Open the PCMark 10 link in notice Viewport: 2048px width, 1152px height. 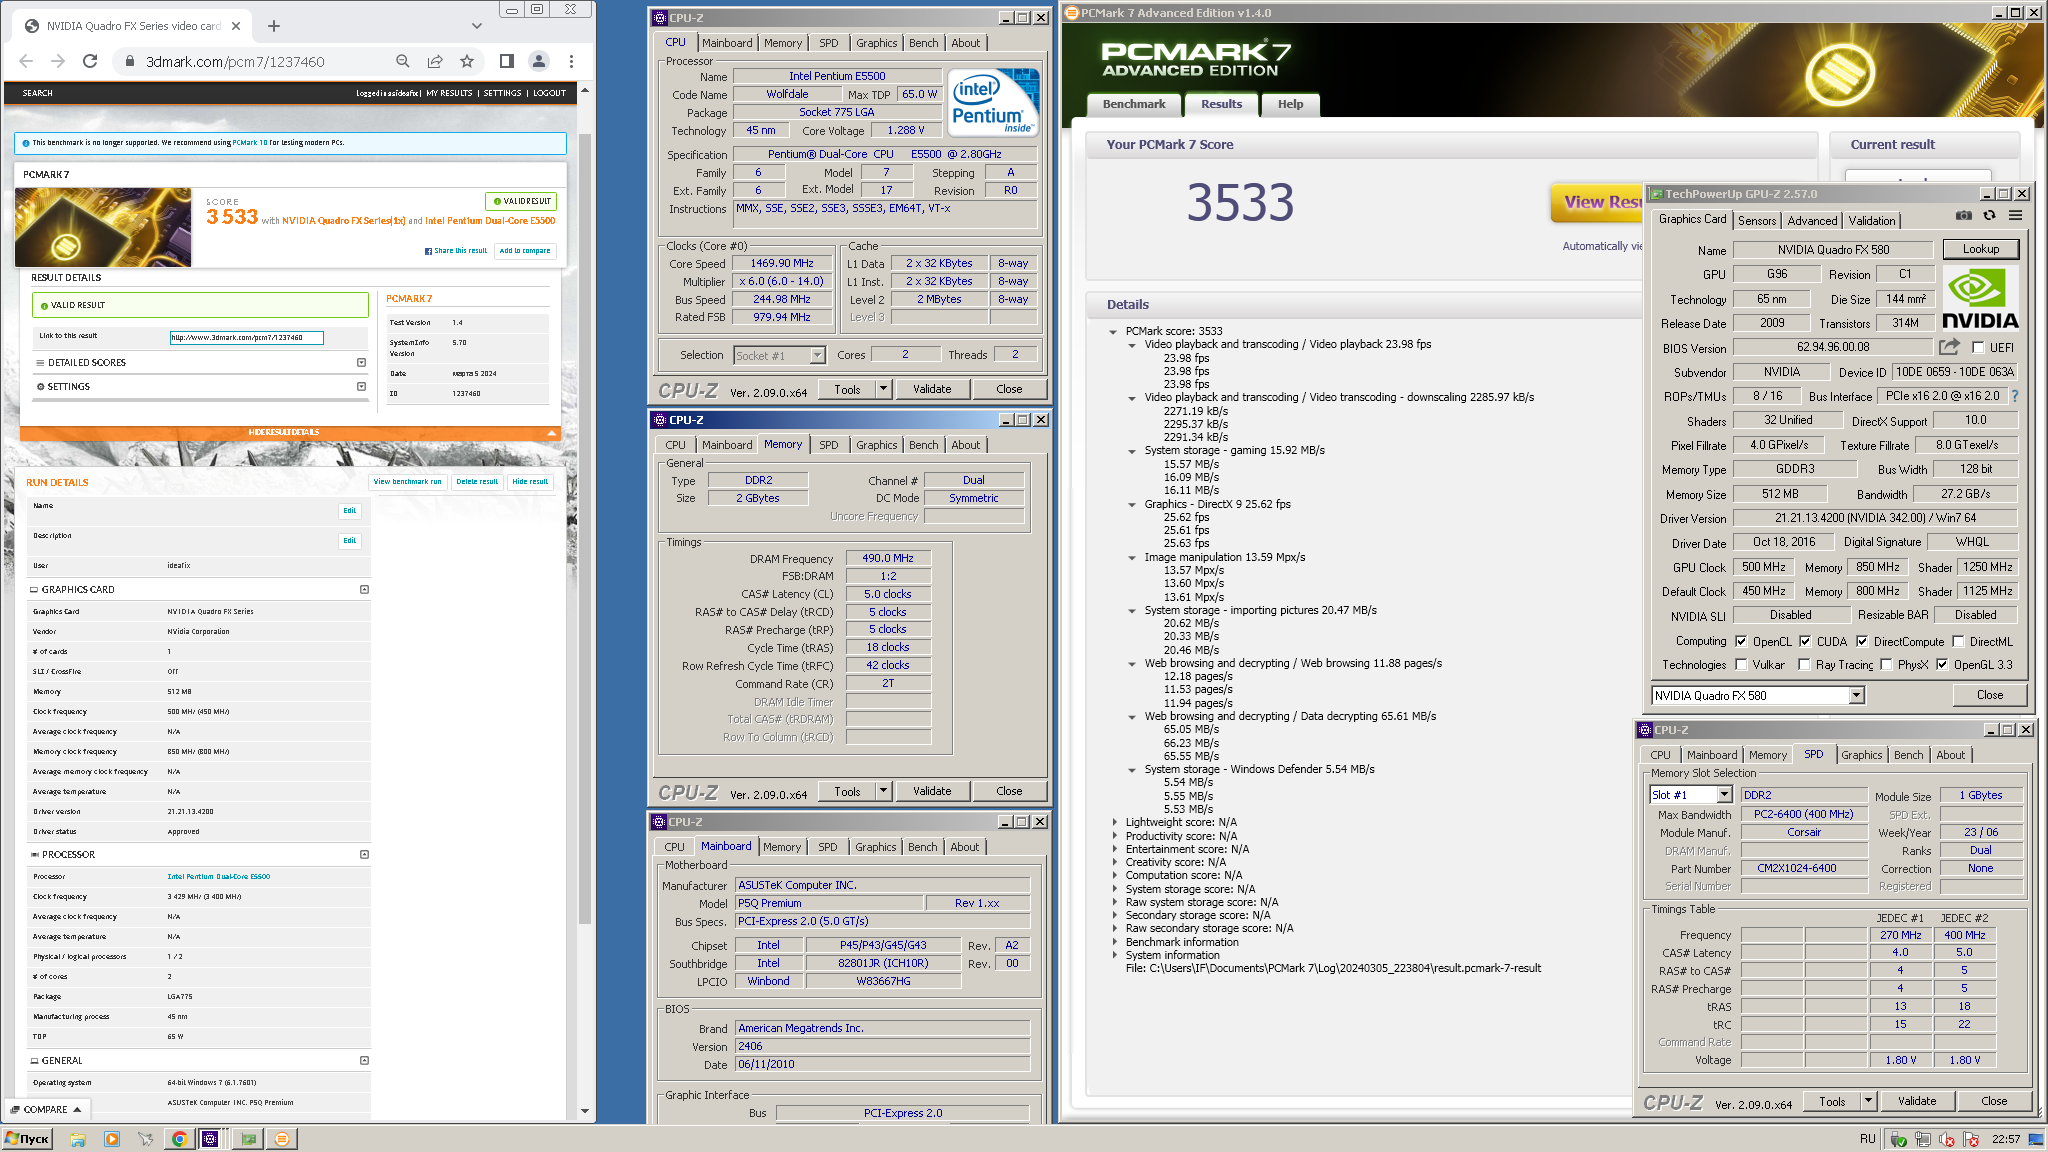tap(250, 143)
